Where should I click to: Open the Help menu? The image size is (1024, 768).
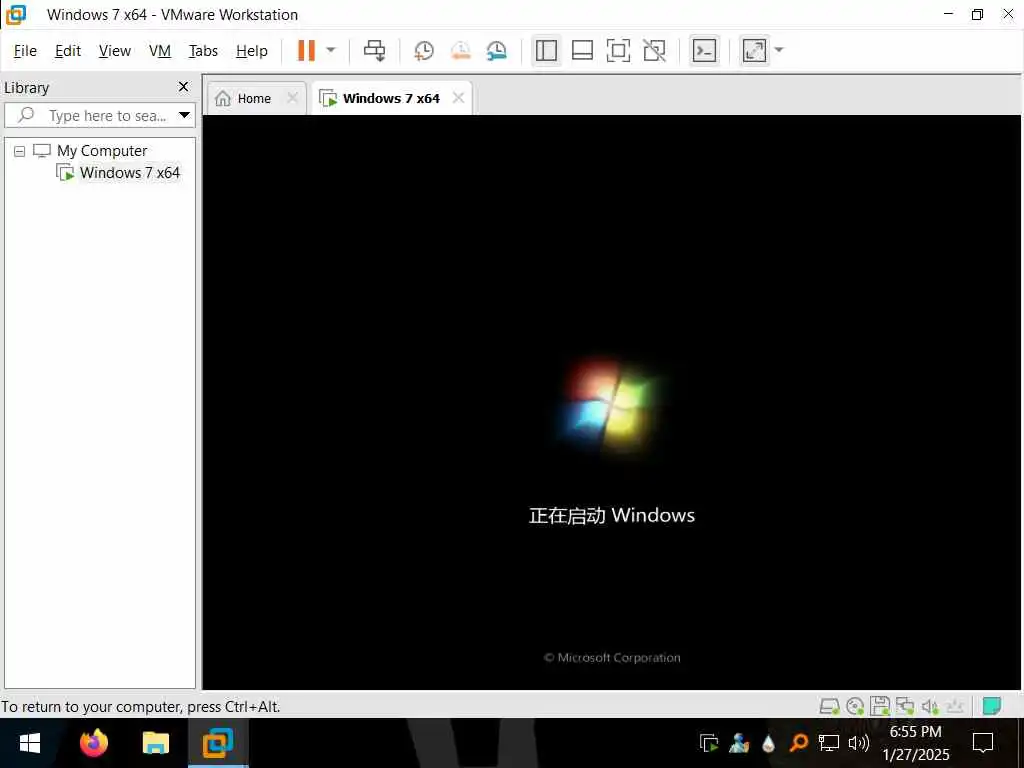(252, 50)
